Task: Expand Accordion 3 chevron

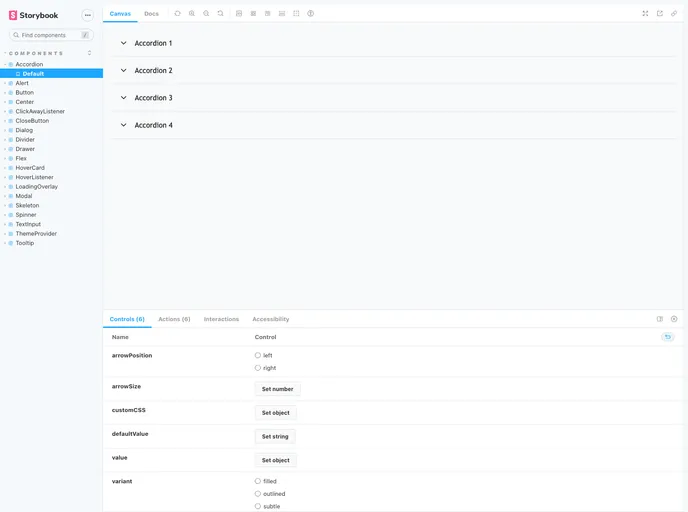Action: pyautogui.click(x=124, y=97)
